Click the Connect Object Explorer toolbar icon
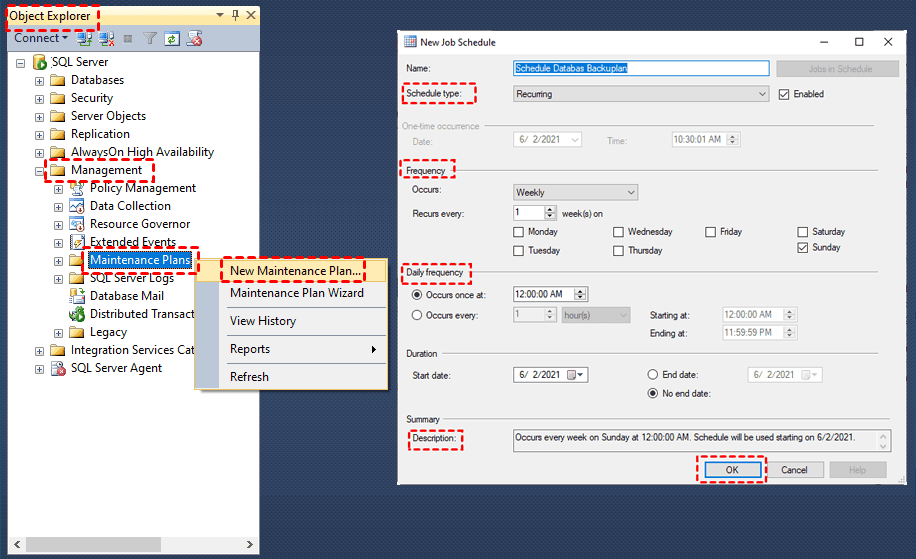Viewport: 916px width, 559px height. click(85, 39)
